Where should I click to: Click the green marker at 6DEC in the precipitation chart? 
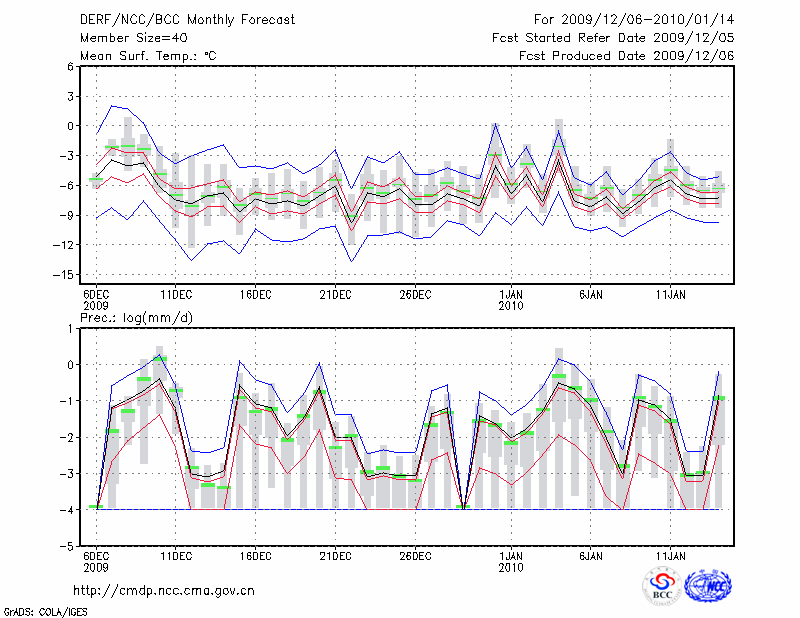pyautogui.click(x=96, y=507)
